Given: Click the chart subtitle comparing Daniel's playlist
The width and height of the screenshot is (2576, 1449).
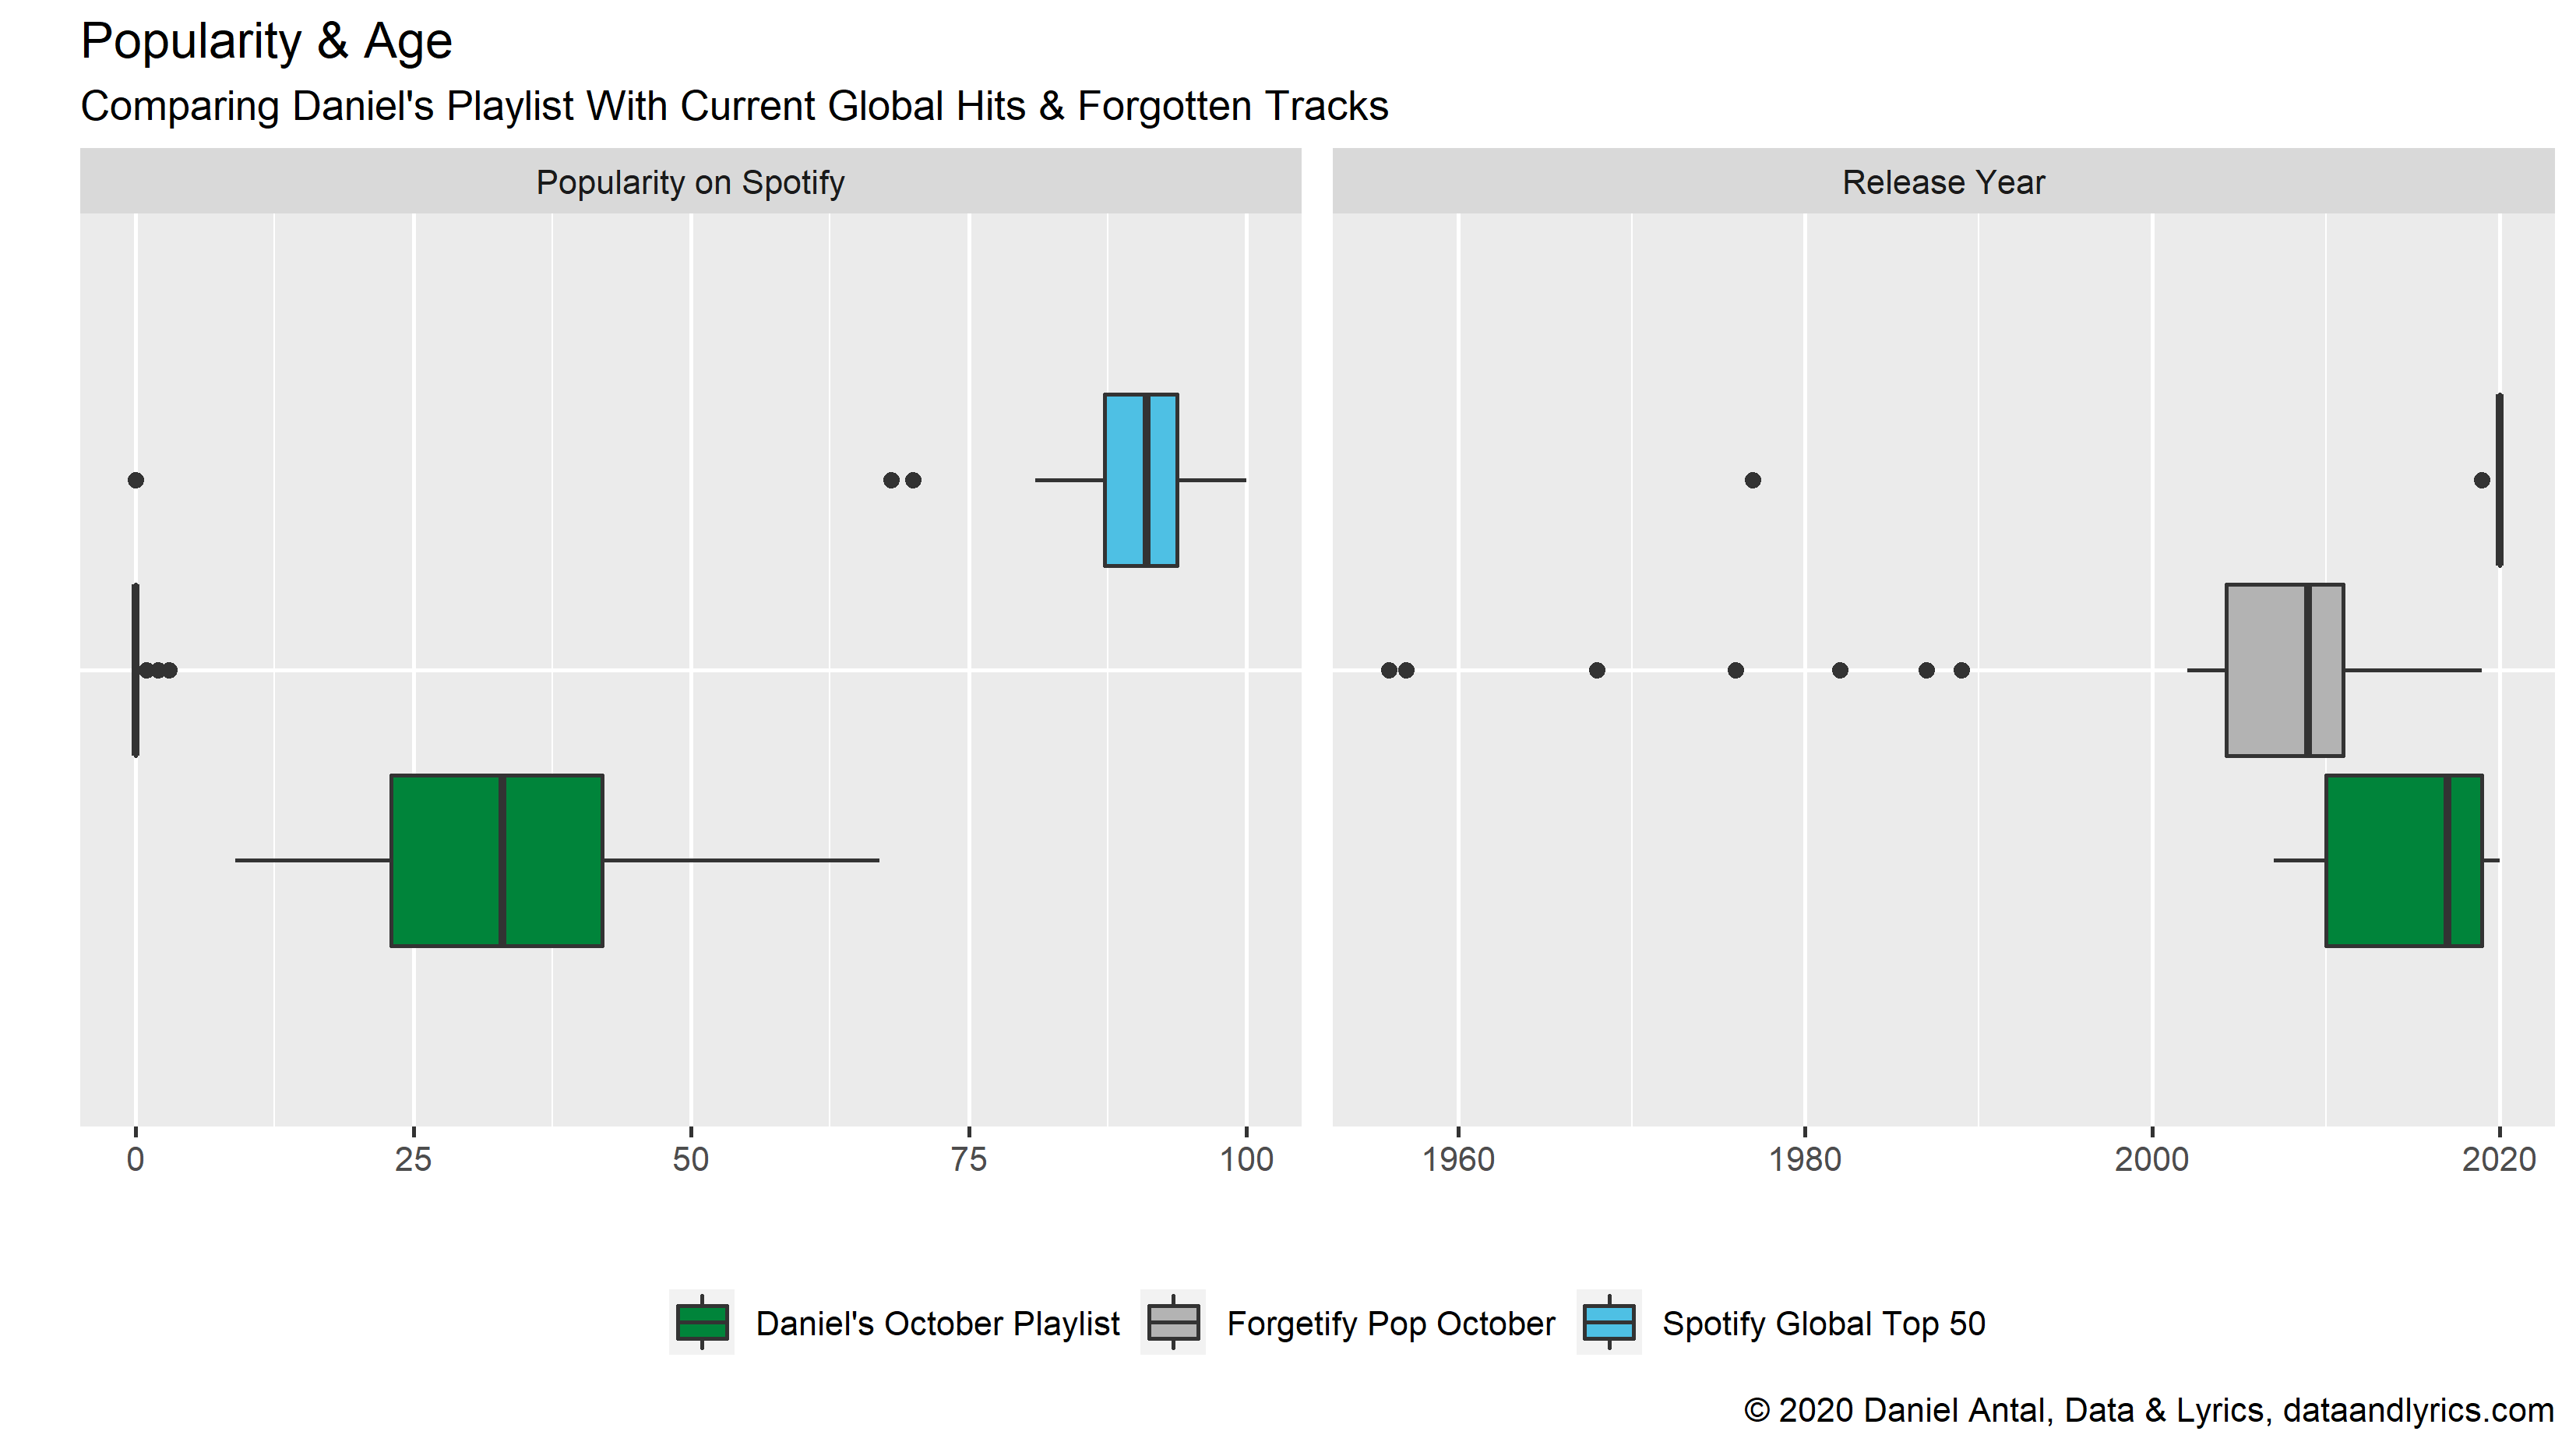Looking at the screenshot, I should [734, 106].
